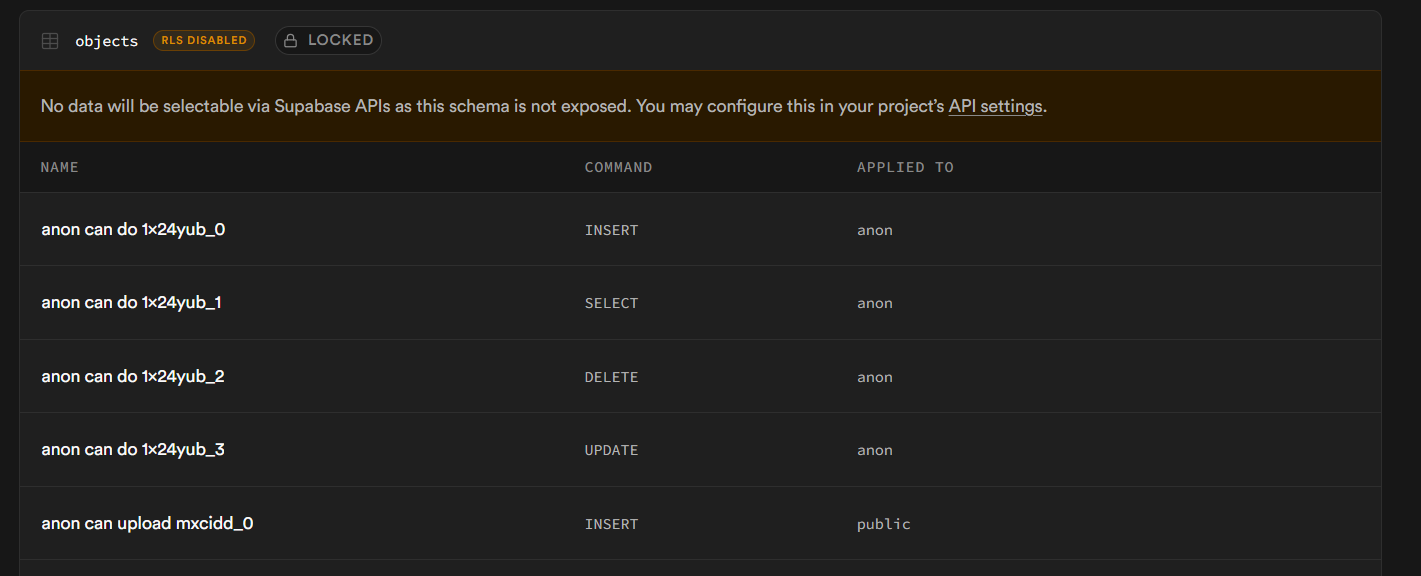Click the COMMAND column header
This screenshot has height=576, width=1421.
(x=618, y=167)
